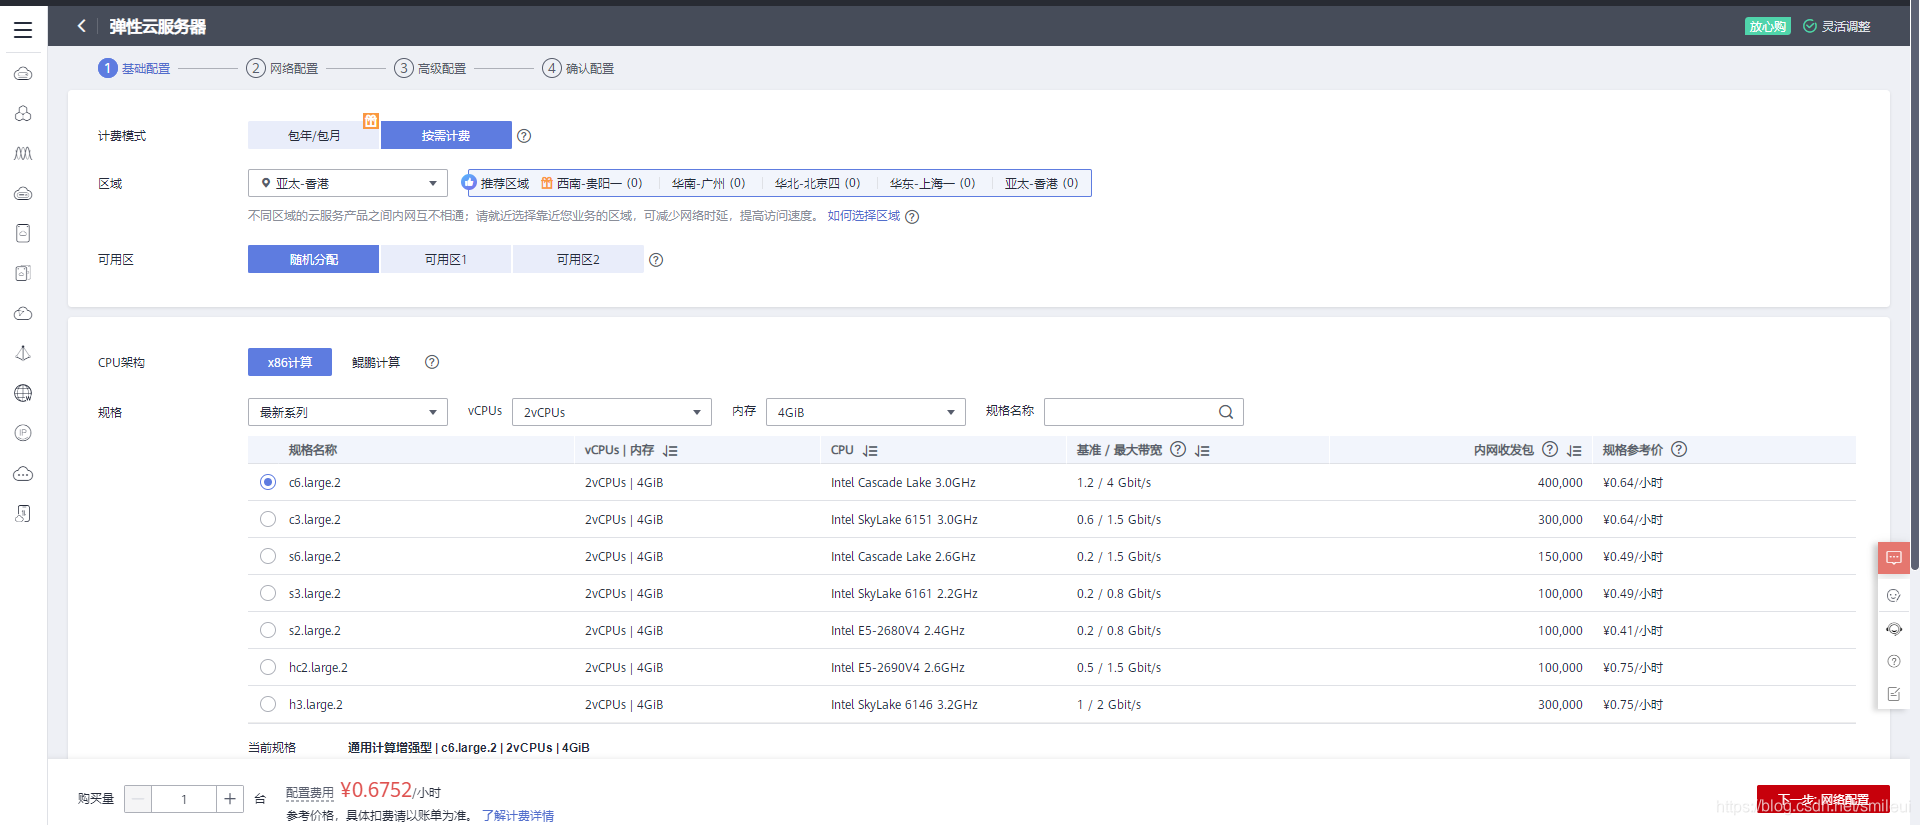
Task: Sort table by CPU column
Action: (870, 451)
